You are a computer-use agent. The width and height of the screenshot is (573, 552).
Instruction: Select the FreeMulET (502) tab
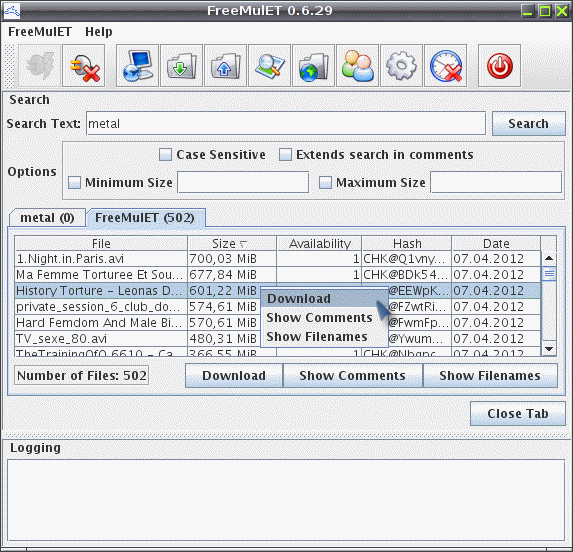click(x=145, y=218)
